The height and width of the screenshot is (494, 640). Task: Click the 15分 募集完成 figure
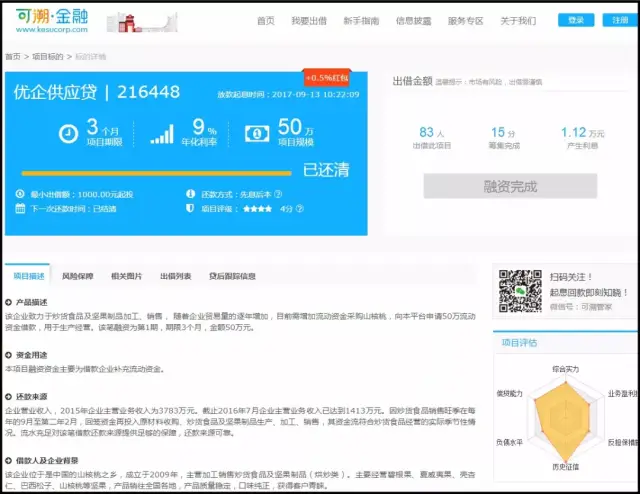504,138
